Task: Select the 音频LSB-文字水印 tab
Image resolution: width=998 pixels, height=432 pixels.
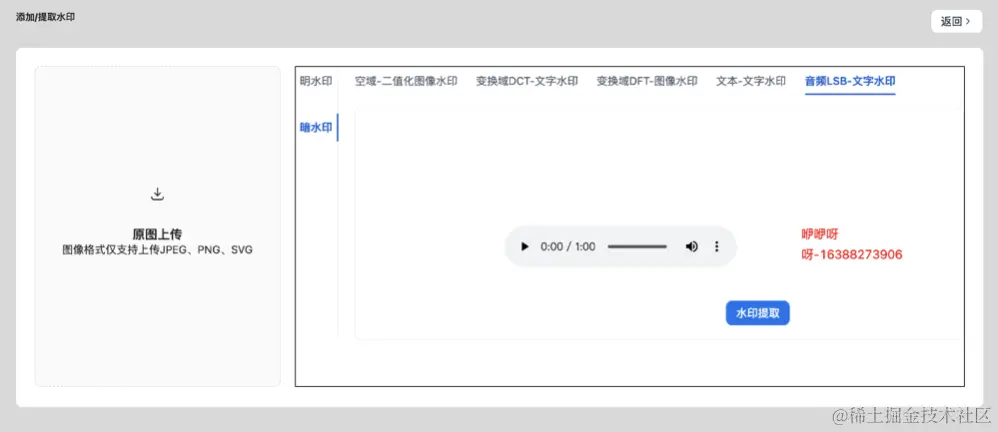Action: (850, 81)
